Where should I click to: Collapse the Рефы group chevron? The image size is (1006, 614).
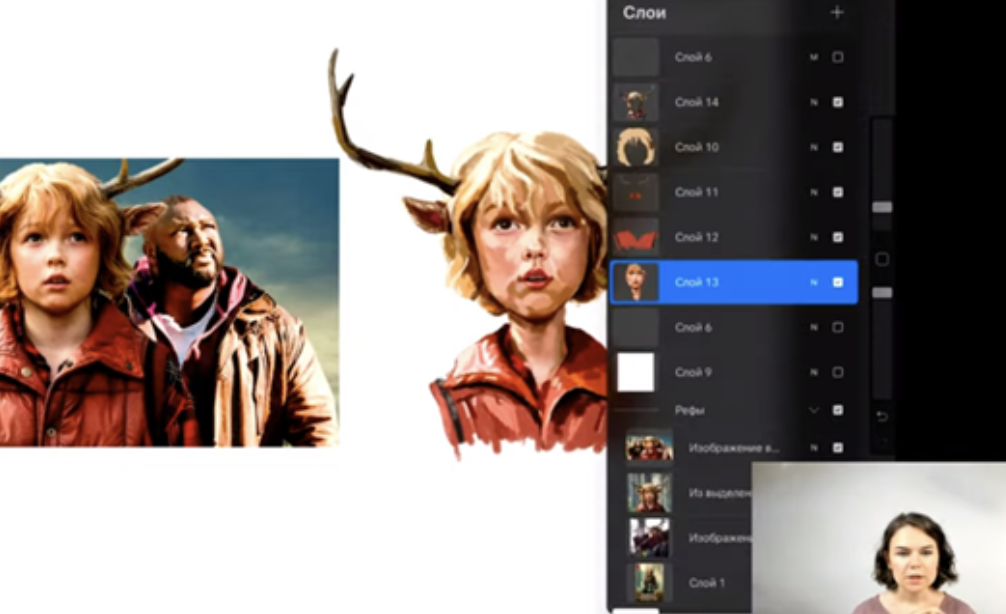(814, 410)
